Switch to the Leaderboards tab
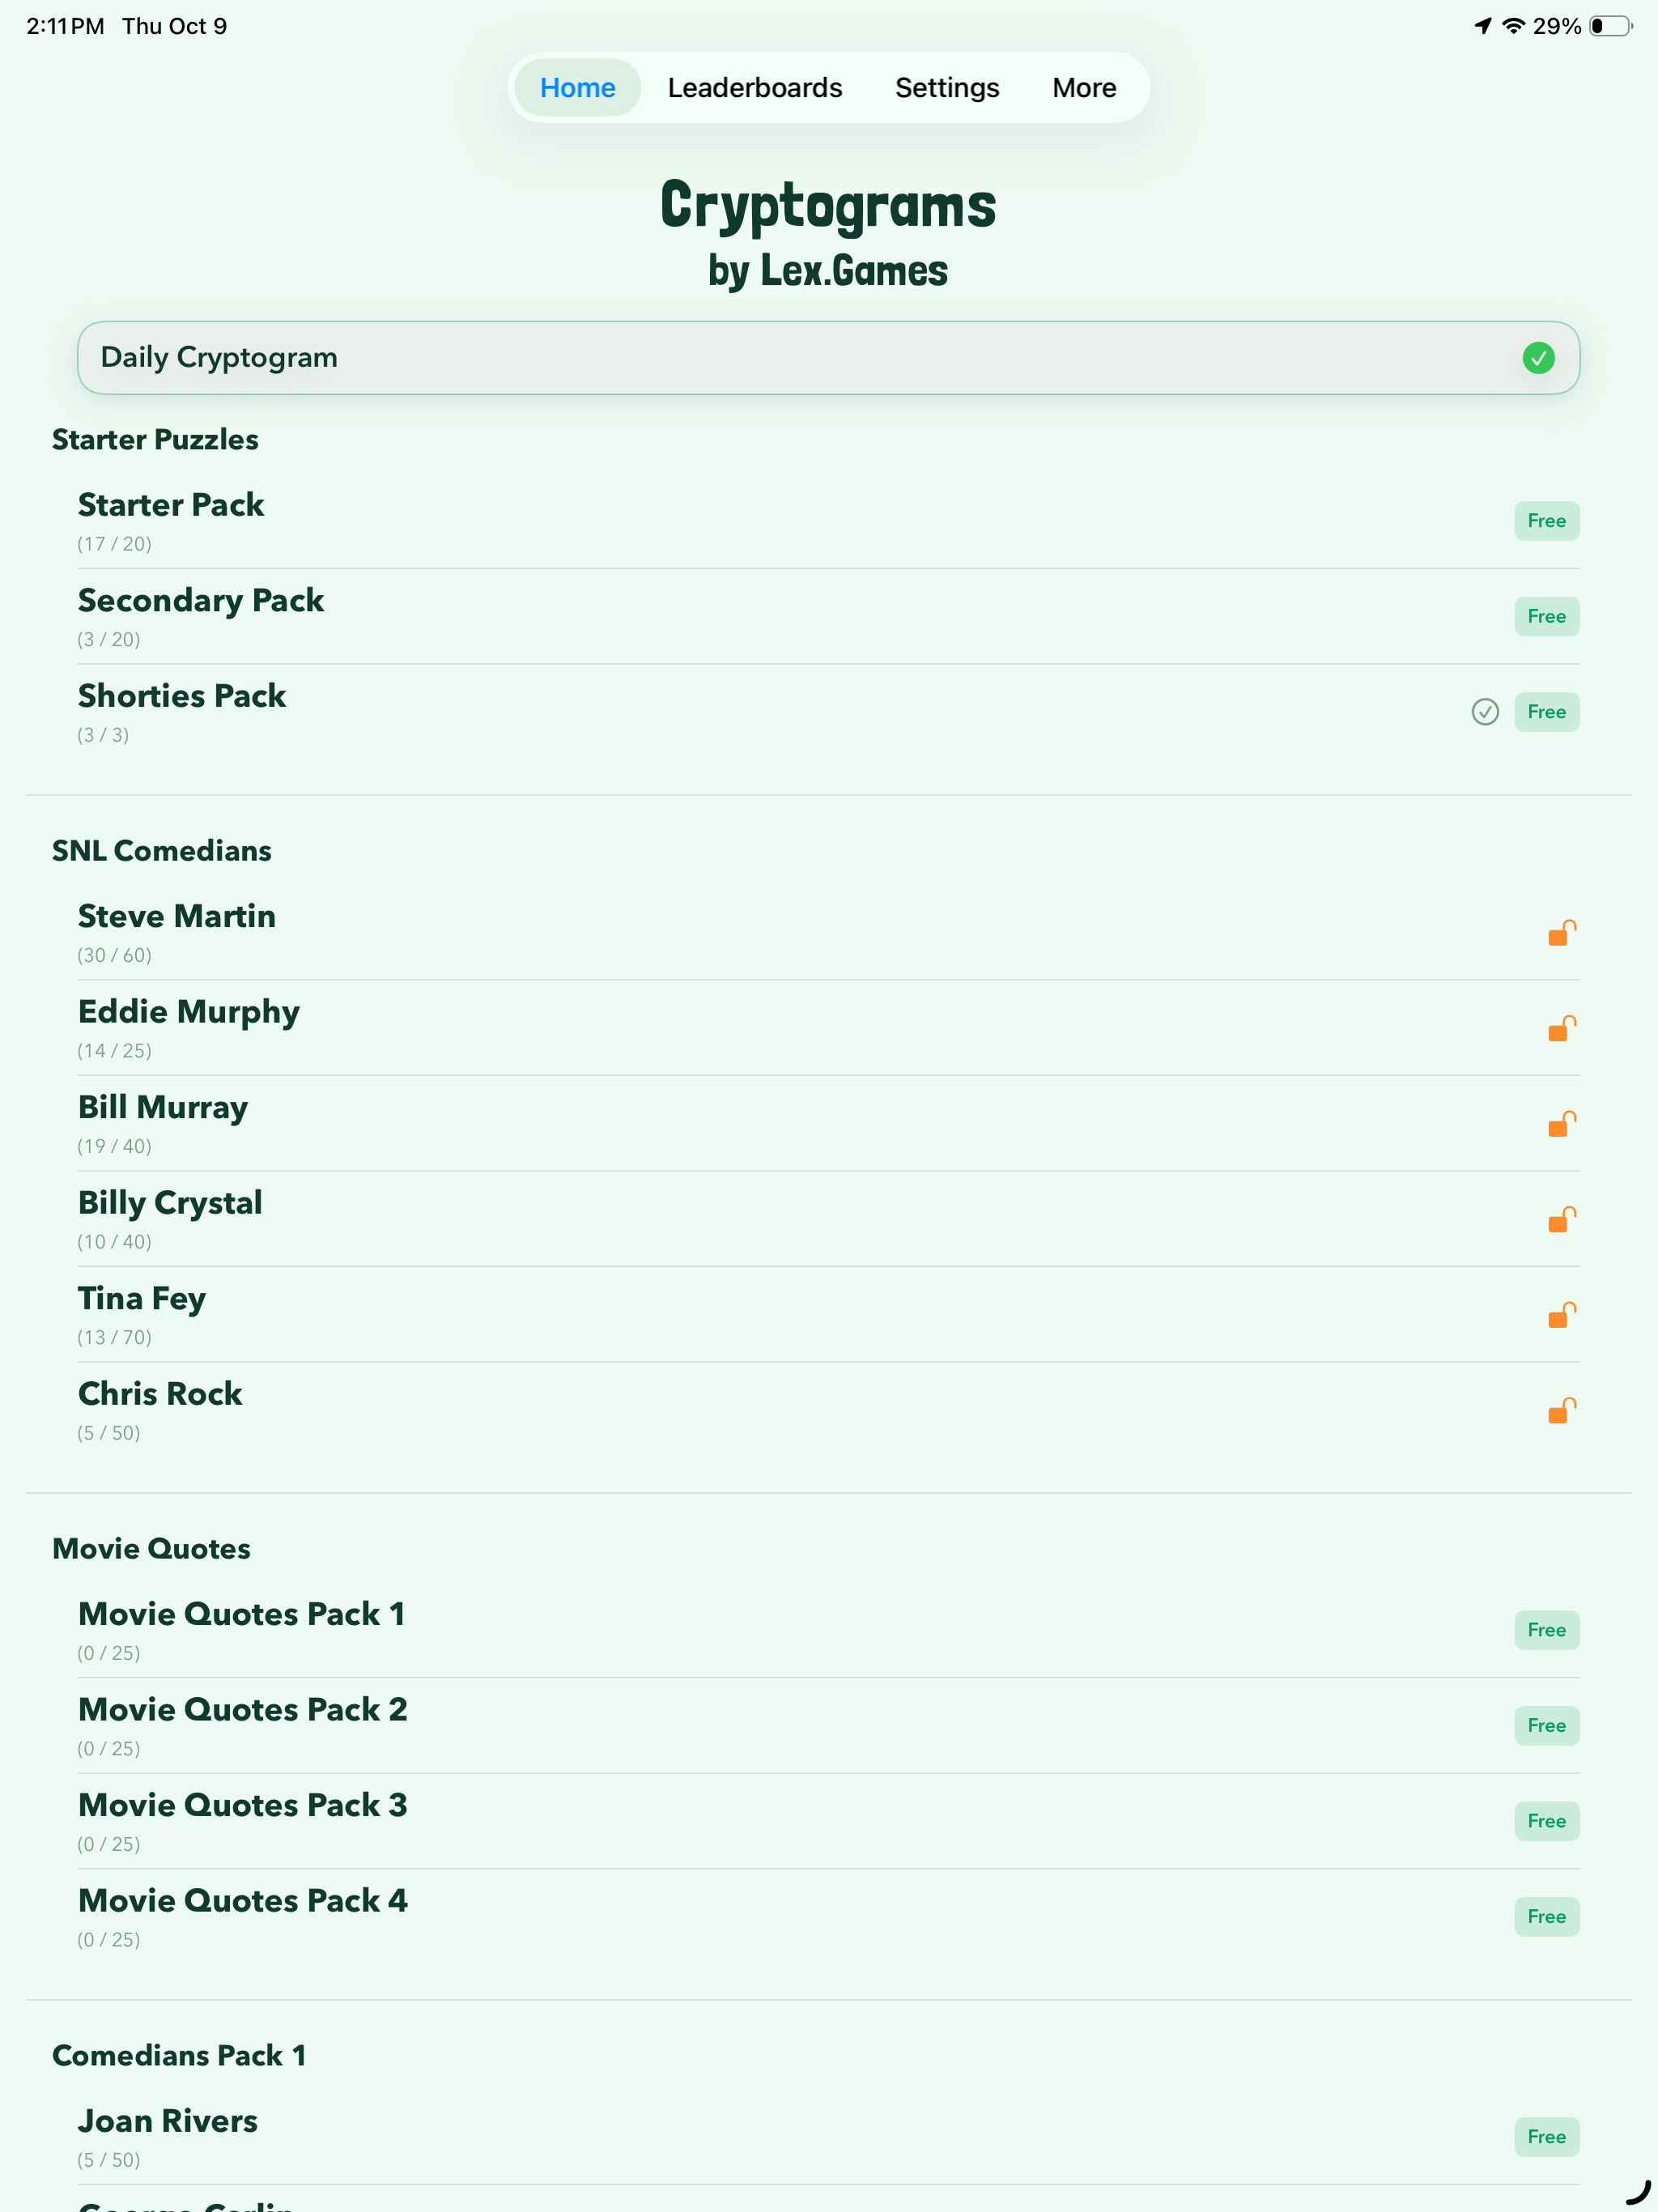 point(755,88)
